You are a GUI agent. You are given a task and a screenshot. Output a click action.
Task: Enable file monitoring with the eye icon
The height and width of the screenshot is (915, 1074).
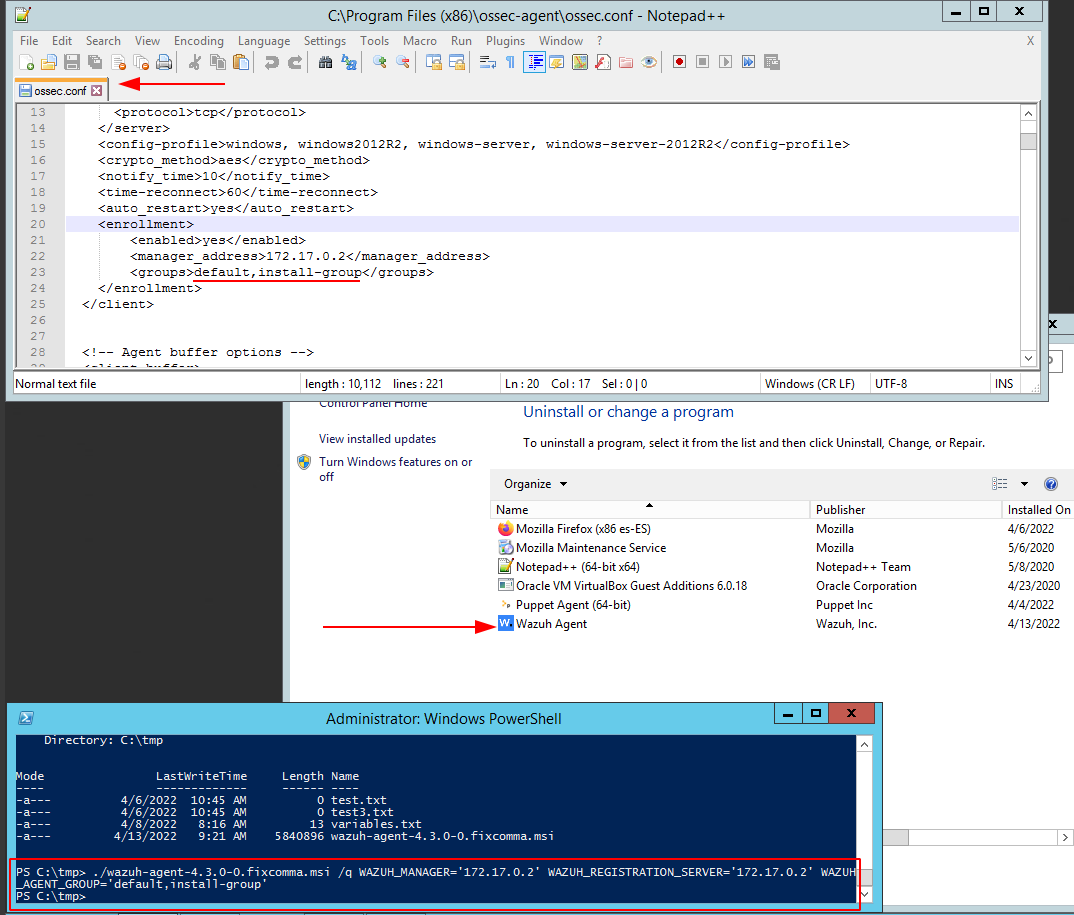[x=649, y=62]
